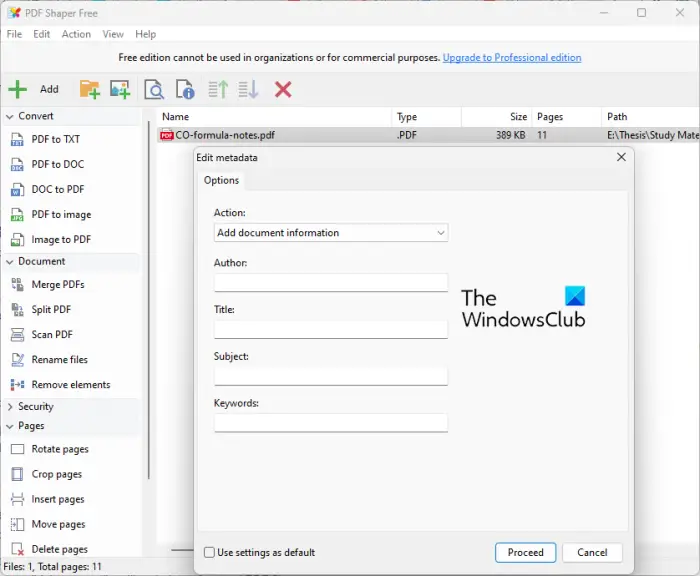Viewport: 700px width, 576px height.
Task: Click the Scan PDF icon
Action: [x=17, y=334]
